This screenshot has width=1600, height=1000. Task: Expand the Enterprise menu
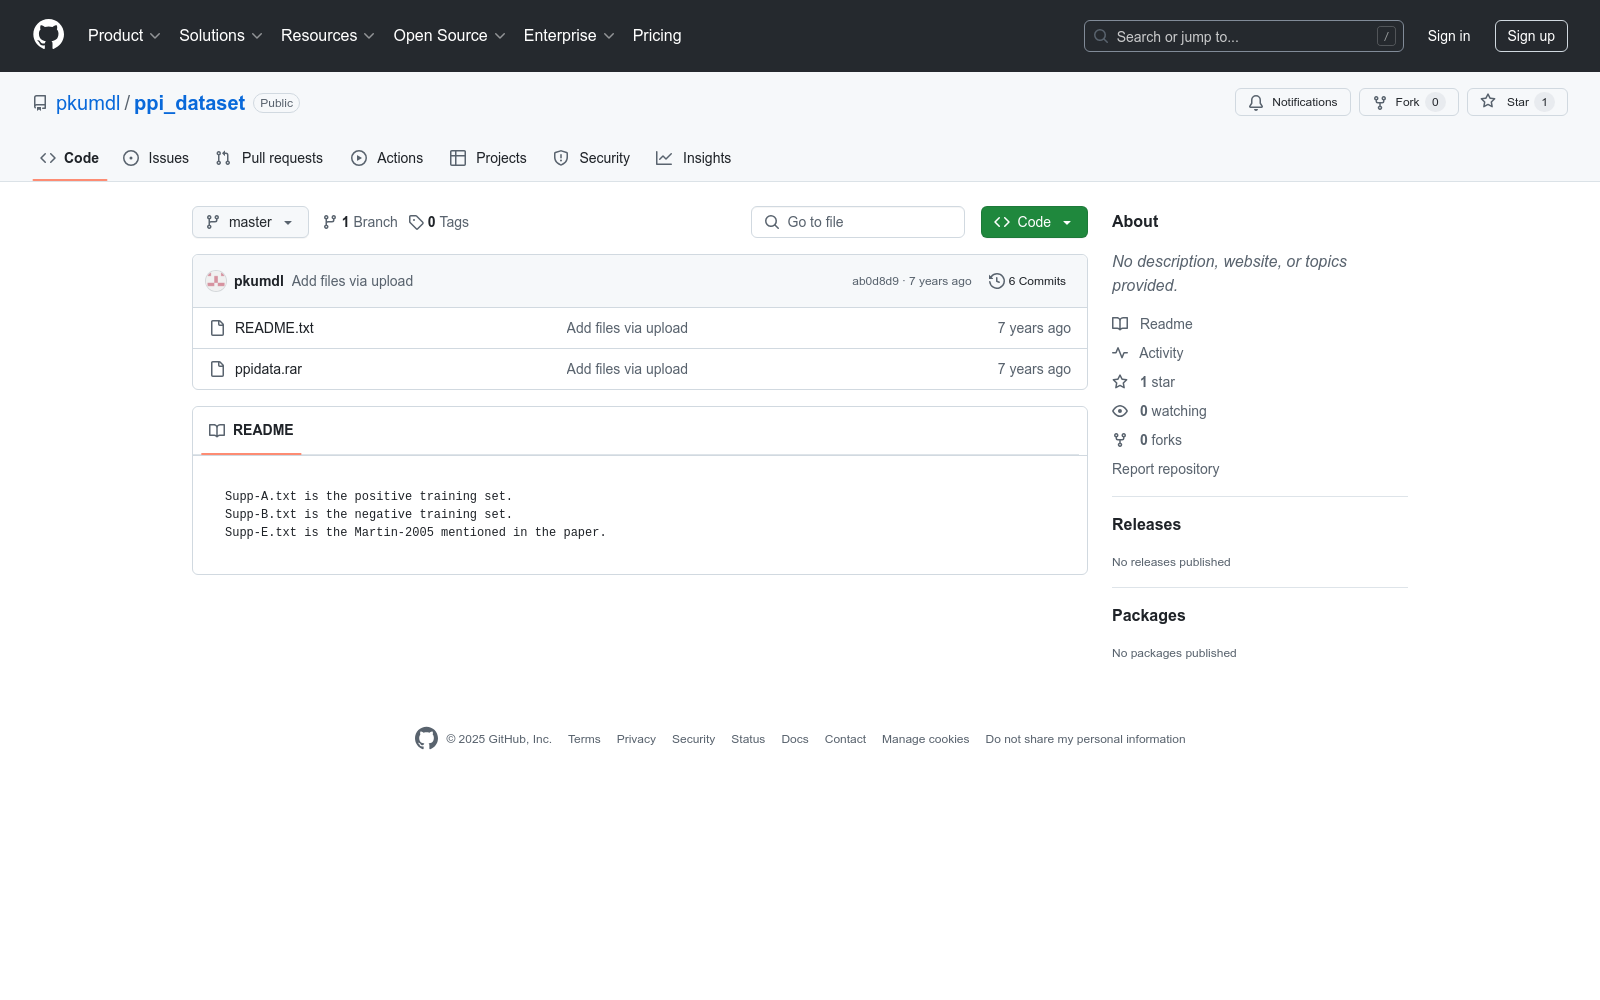(x=569, y=36)
